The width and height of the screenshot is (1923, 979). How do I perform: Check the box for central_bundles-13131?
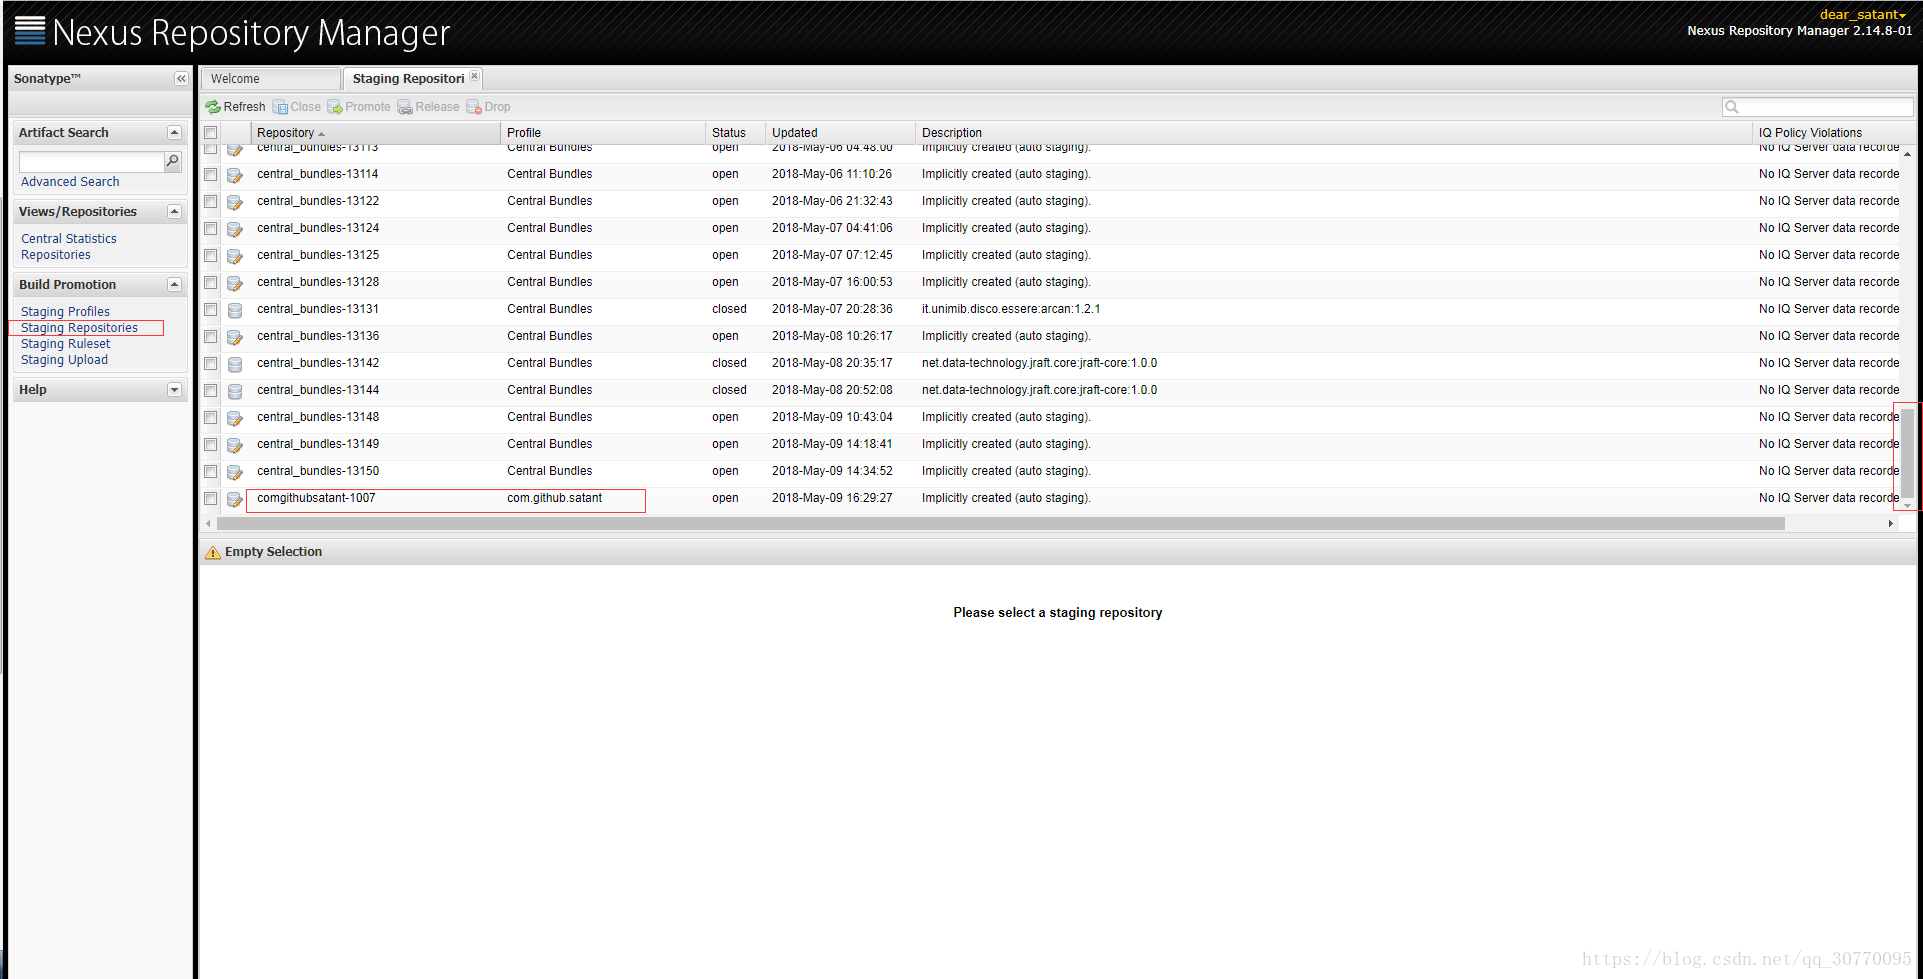[x=211, y=309]
